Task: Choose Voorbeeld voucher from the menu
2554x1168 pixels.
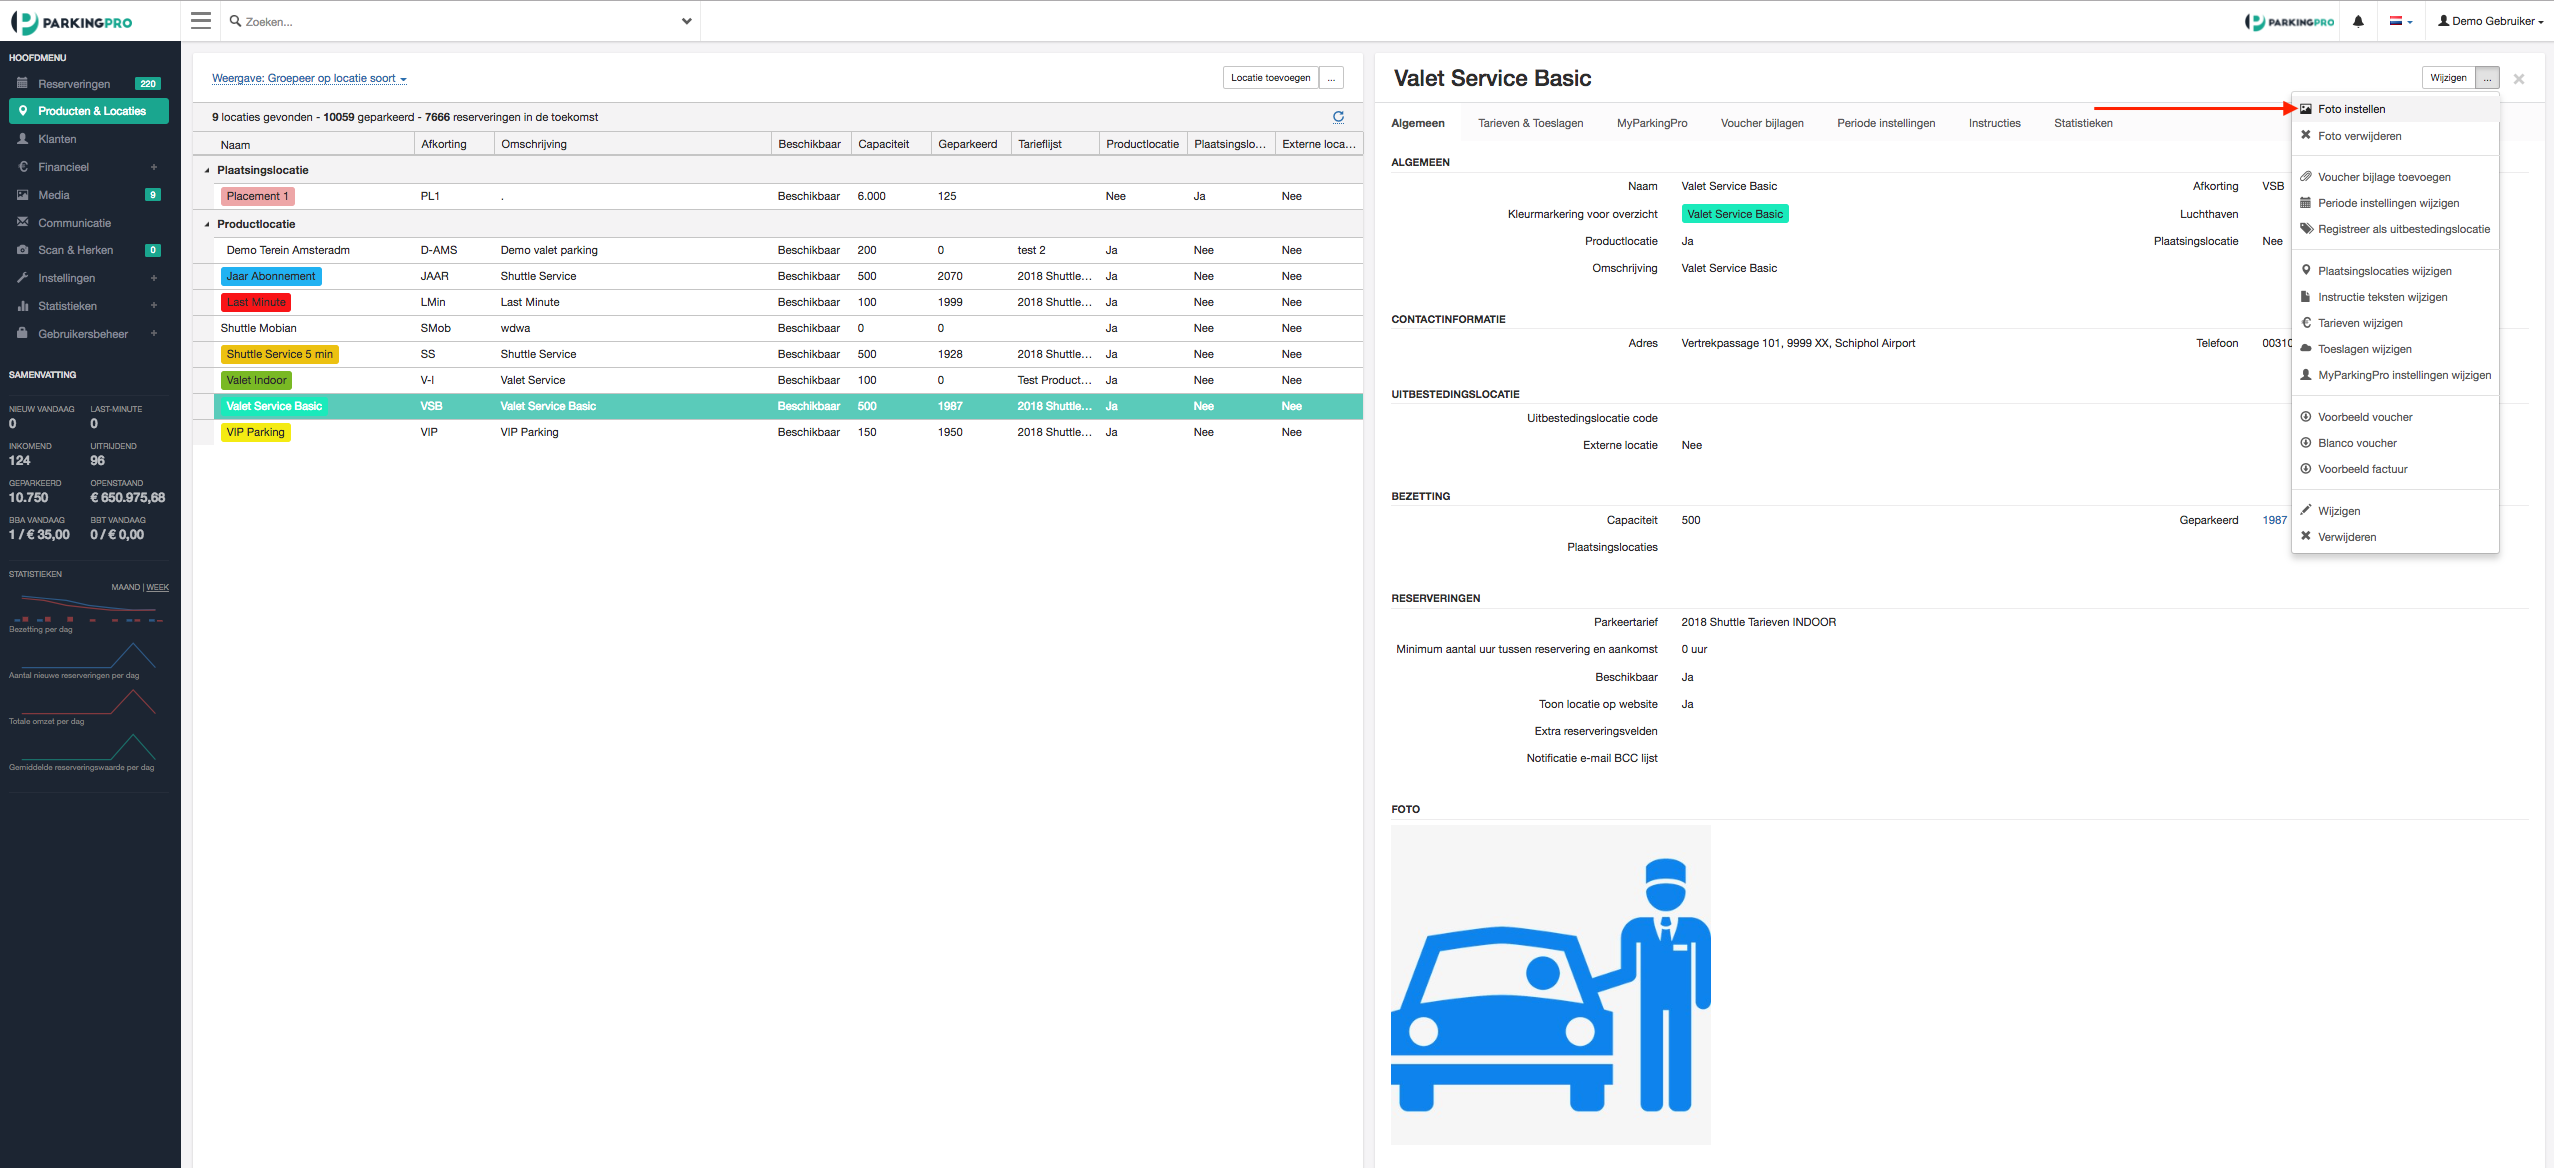Action: pyautogui.click(x=2364, y=417)
